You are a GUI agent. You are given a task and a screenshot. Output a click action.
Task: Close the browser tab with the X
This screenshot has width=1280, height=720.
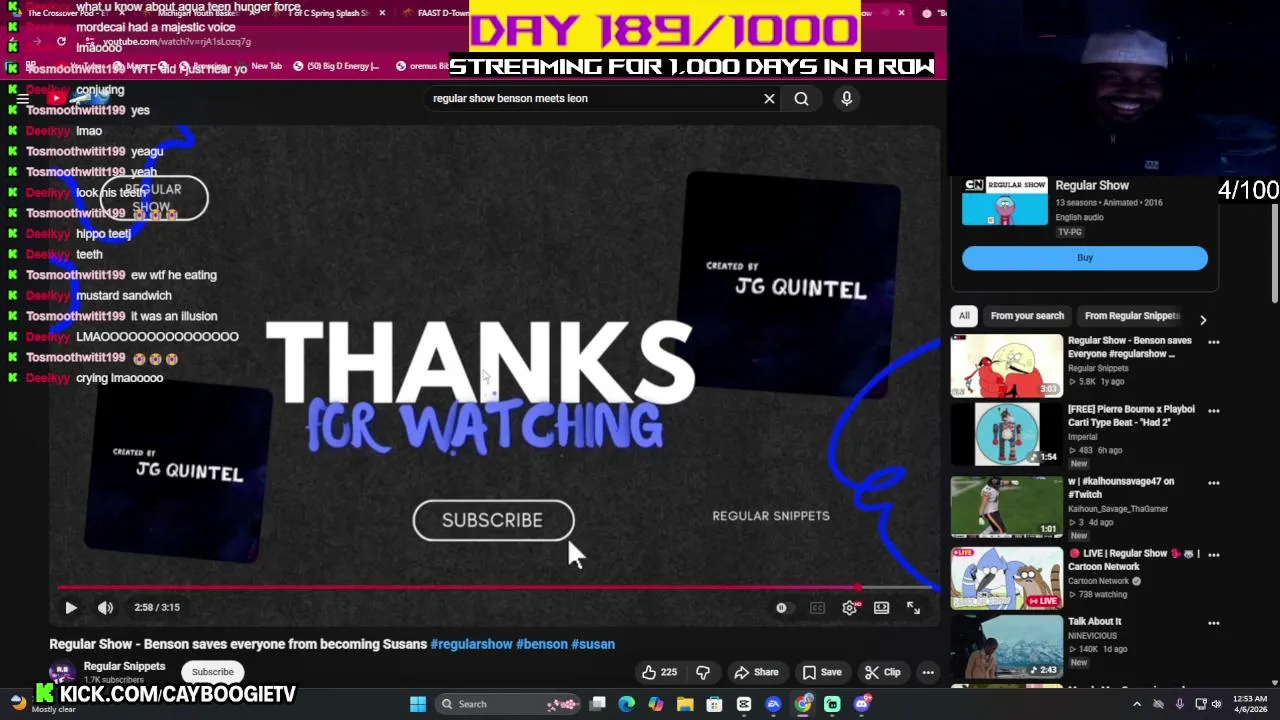[x=901, y=13]
